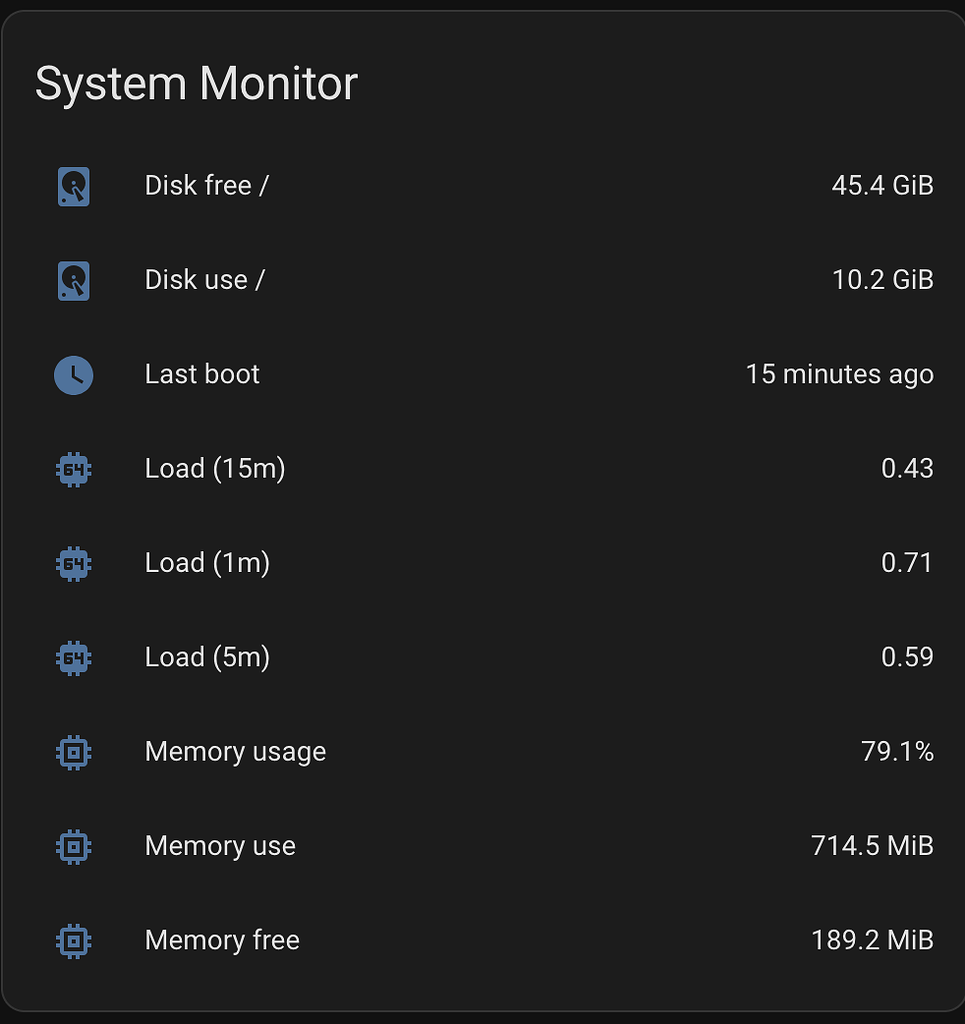The image size is (965, 1024).
Task: Click the Last boot label
Action: (202, 374)
